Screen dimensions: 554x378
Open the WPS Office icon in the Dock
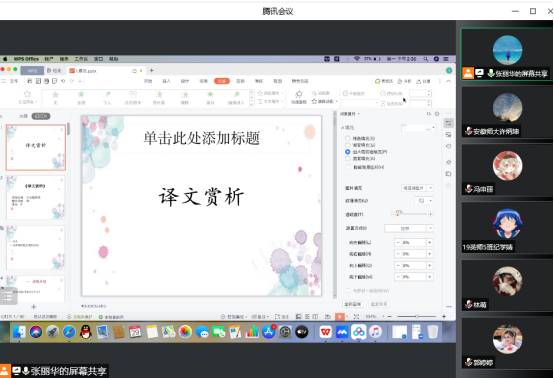coord(325,332)
